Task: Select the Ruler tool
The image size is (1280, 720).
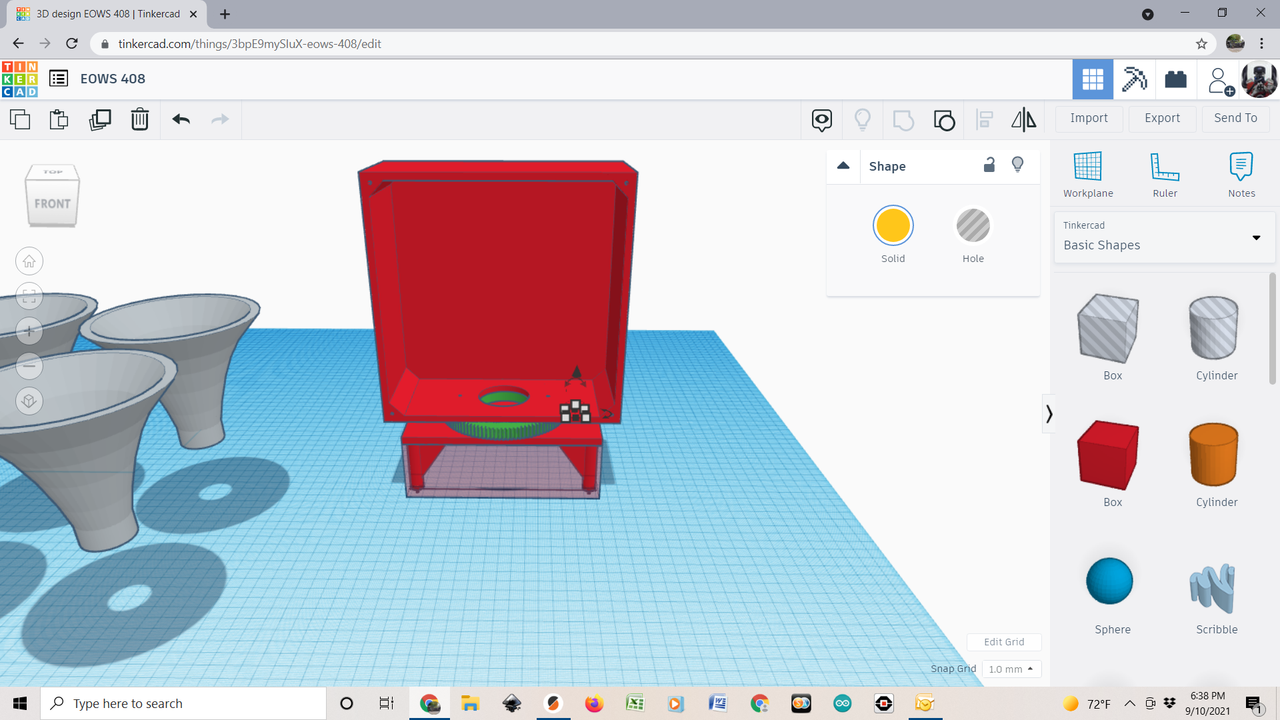Action: pyautogui.click(x=1165, y=175)
